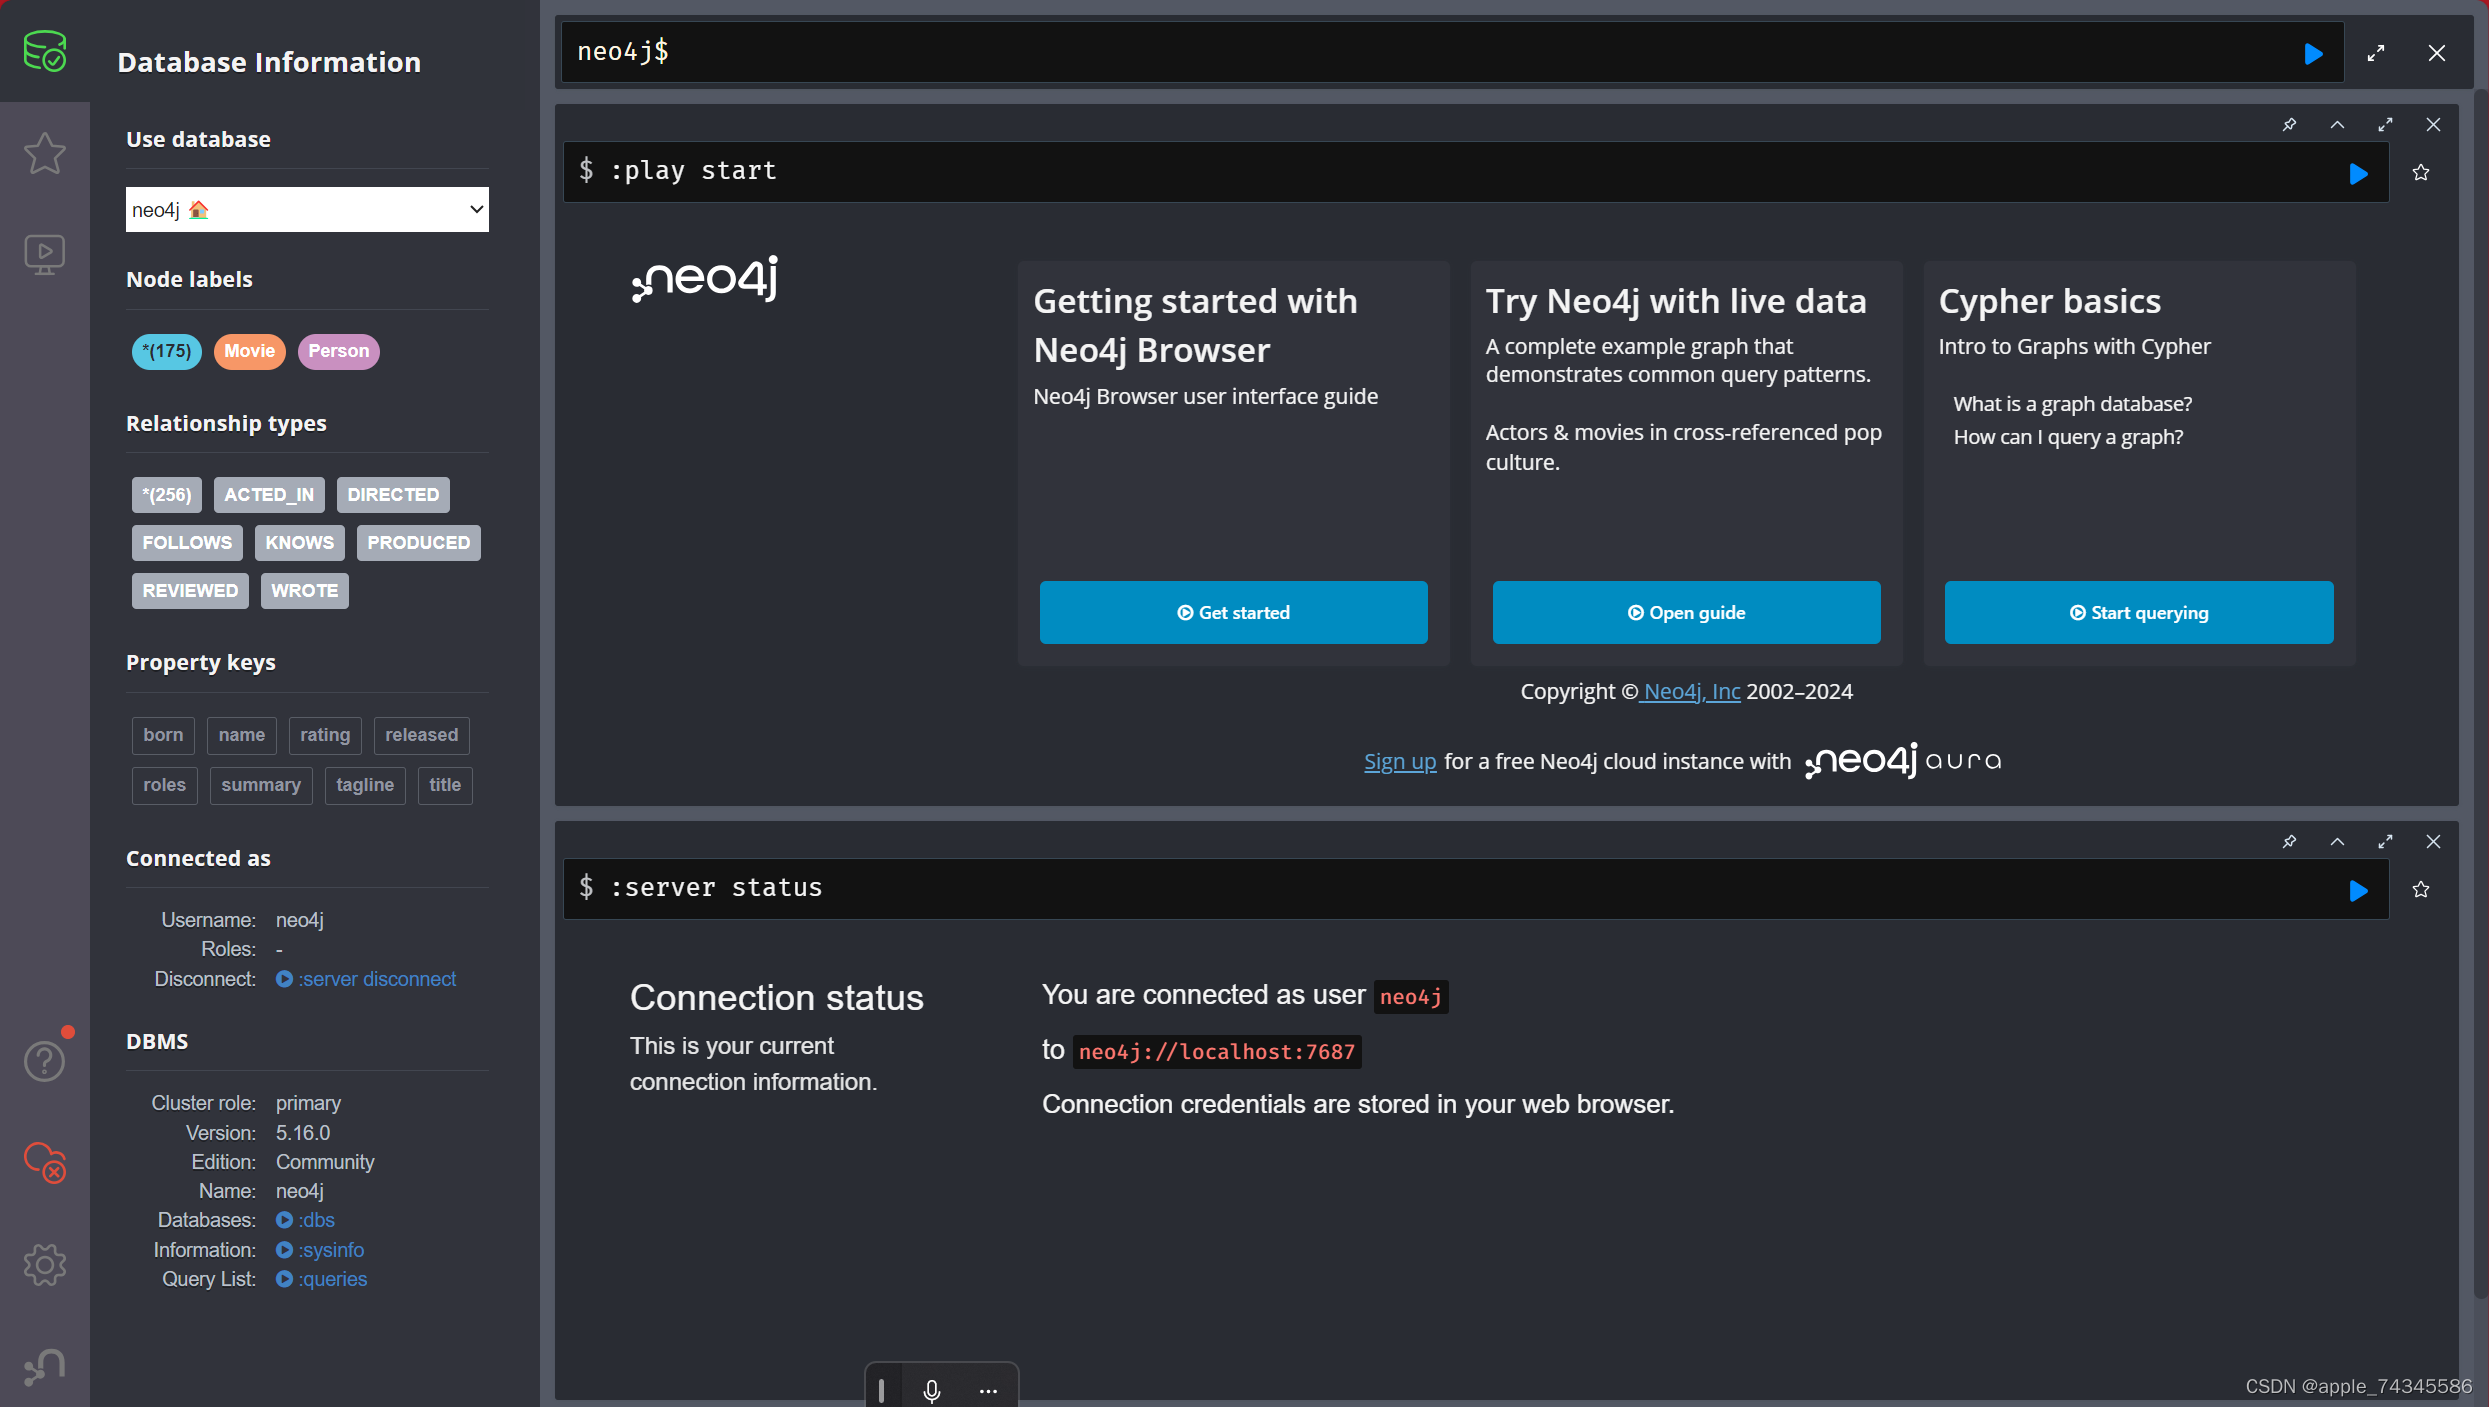Collapse the :server status frame

2338,841
